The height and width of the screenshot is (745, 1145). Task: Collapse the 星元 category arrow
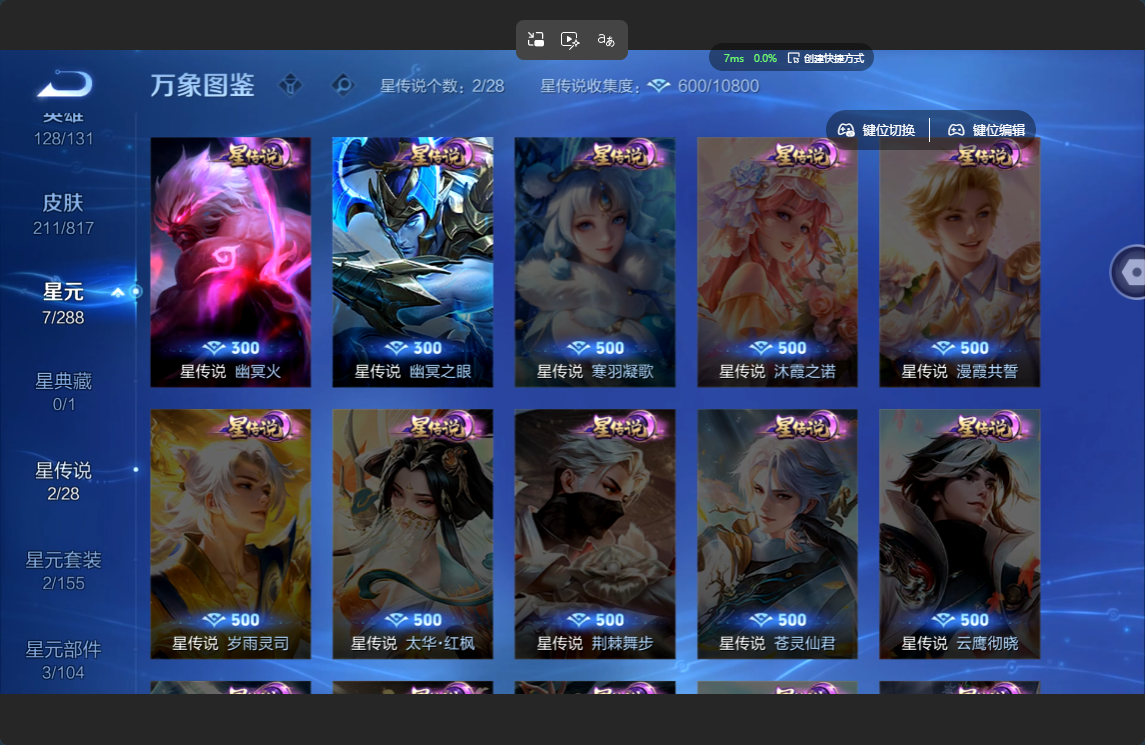(118, 292)
